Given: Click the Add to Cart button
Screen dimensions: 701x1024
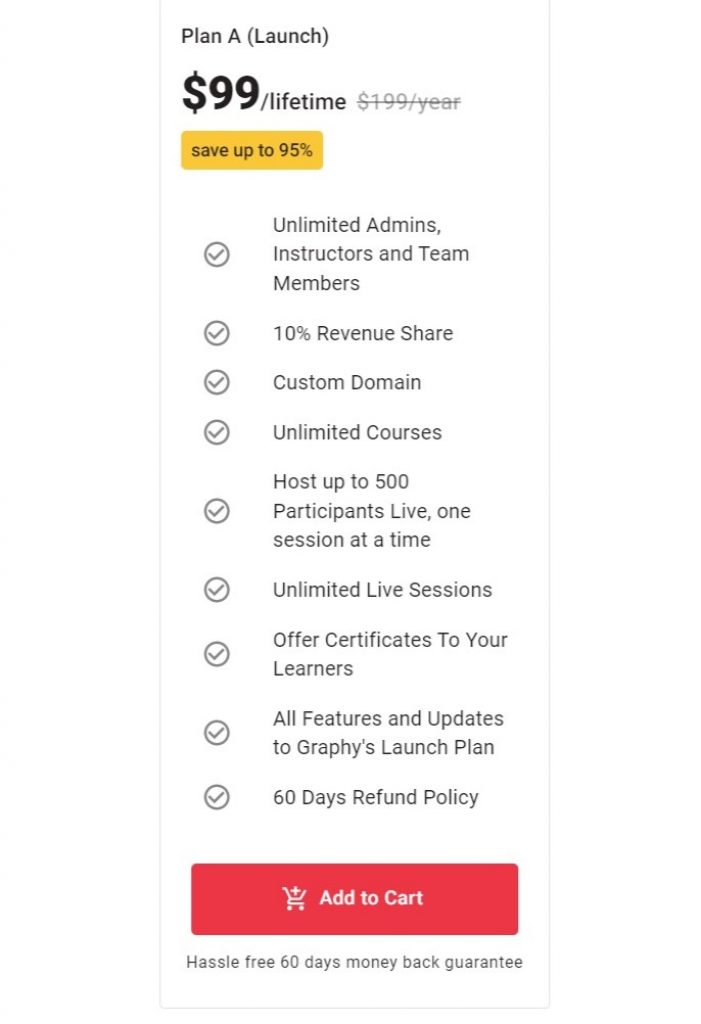Looking at the screenshot, I should pyautogui.click(x=354, y=899).
